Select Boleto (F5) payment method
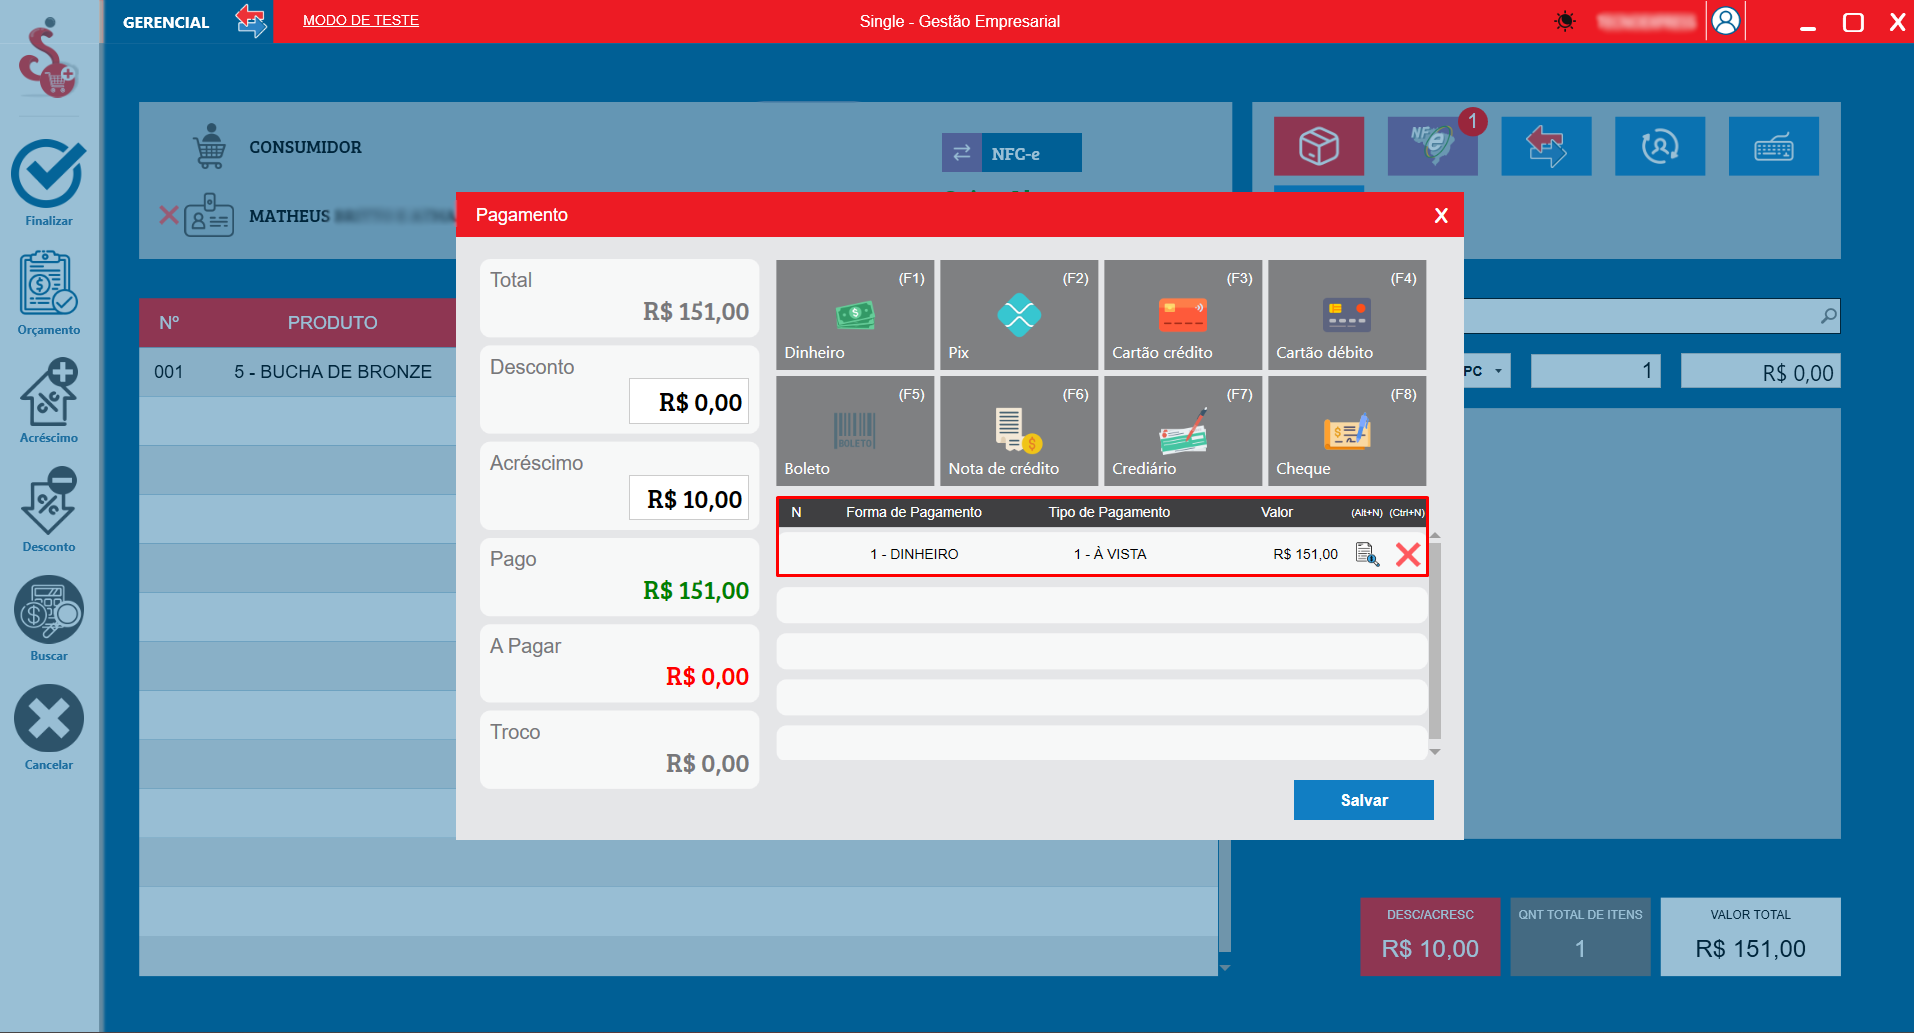The image size is (1914, 1033). coord(855,431)
